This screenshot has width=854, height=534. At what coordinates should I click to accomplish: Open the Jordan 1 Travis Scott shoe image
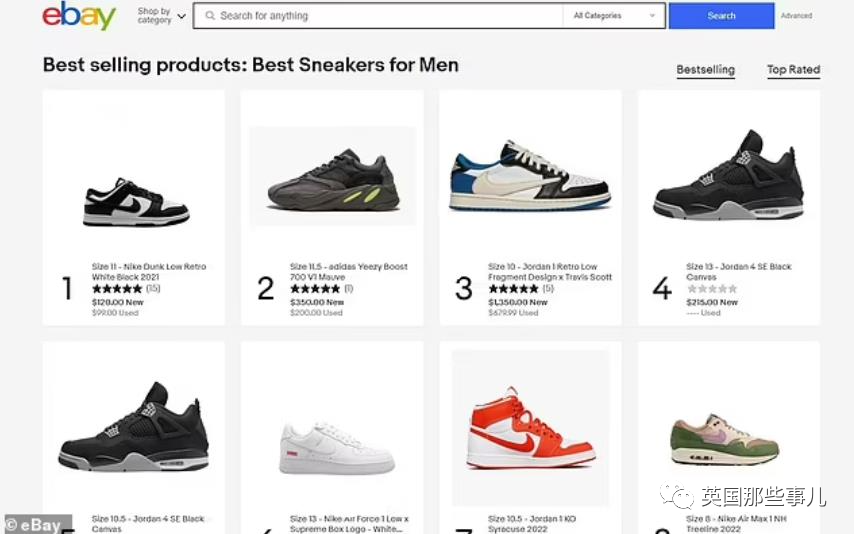pyautogui.click(x=529, y=178)
